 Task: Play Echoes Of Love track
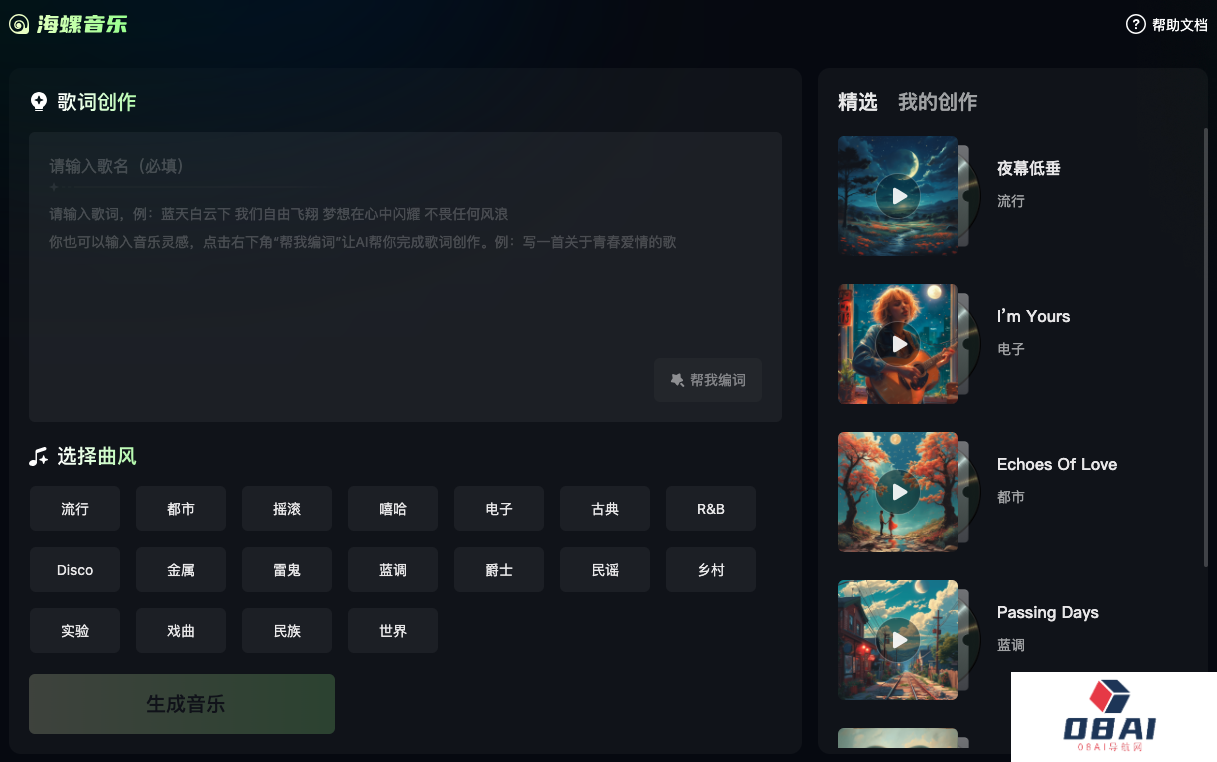pyautogui.click(x=898, y=492)
